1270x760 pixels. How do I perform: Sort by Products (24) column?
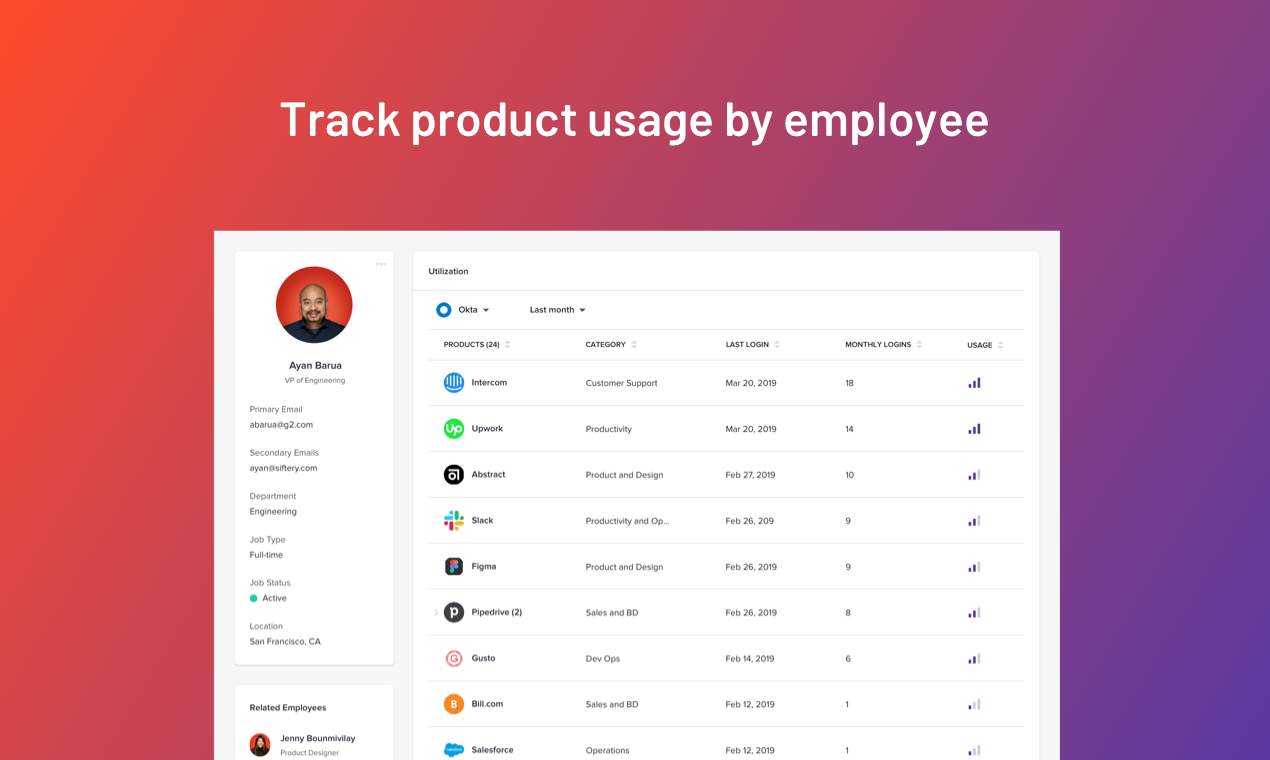[477, 345]
